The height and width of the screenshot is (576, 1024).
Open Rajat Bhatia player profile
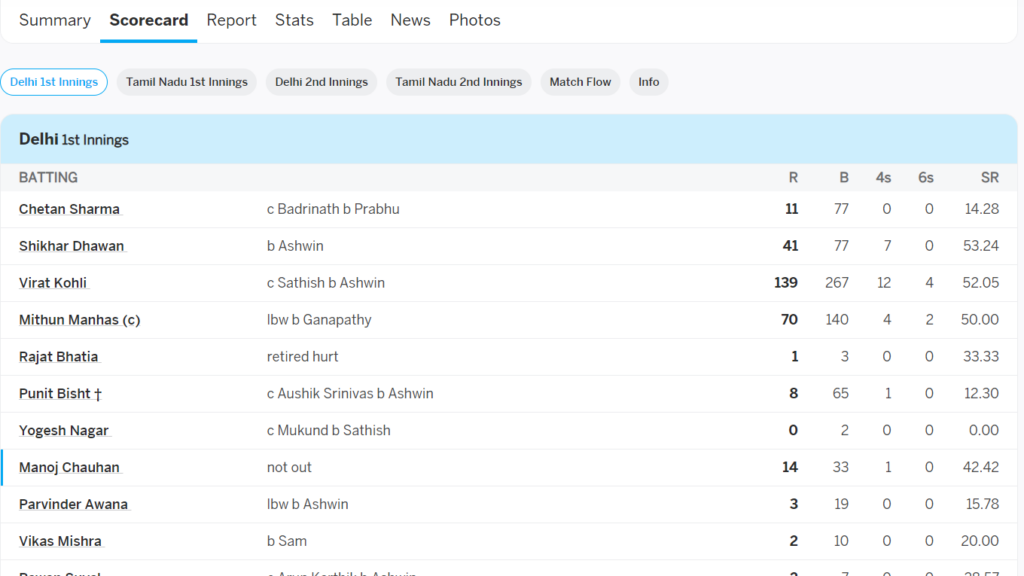click(x=59, y=357)
